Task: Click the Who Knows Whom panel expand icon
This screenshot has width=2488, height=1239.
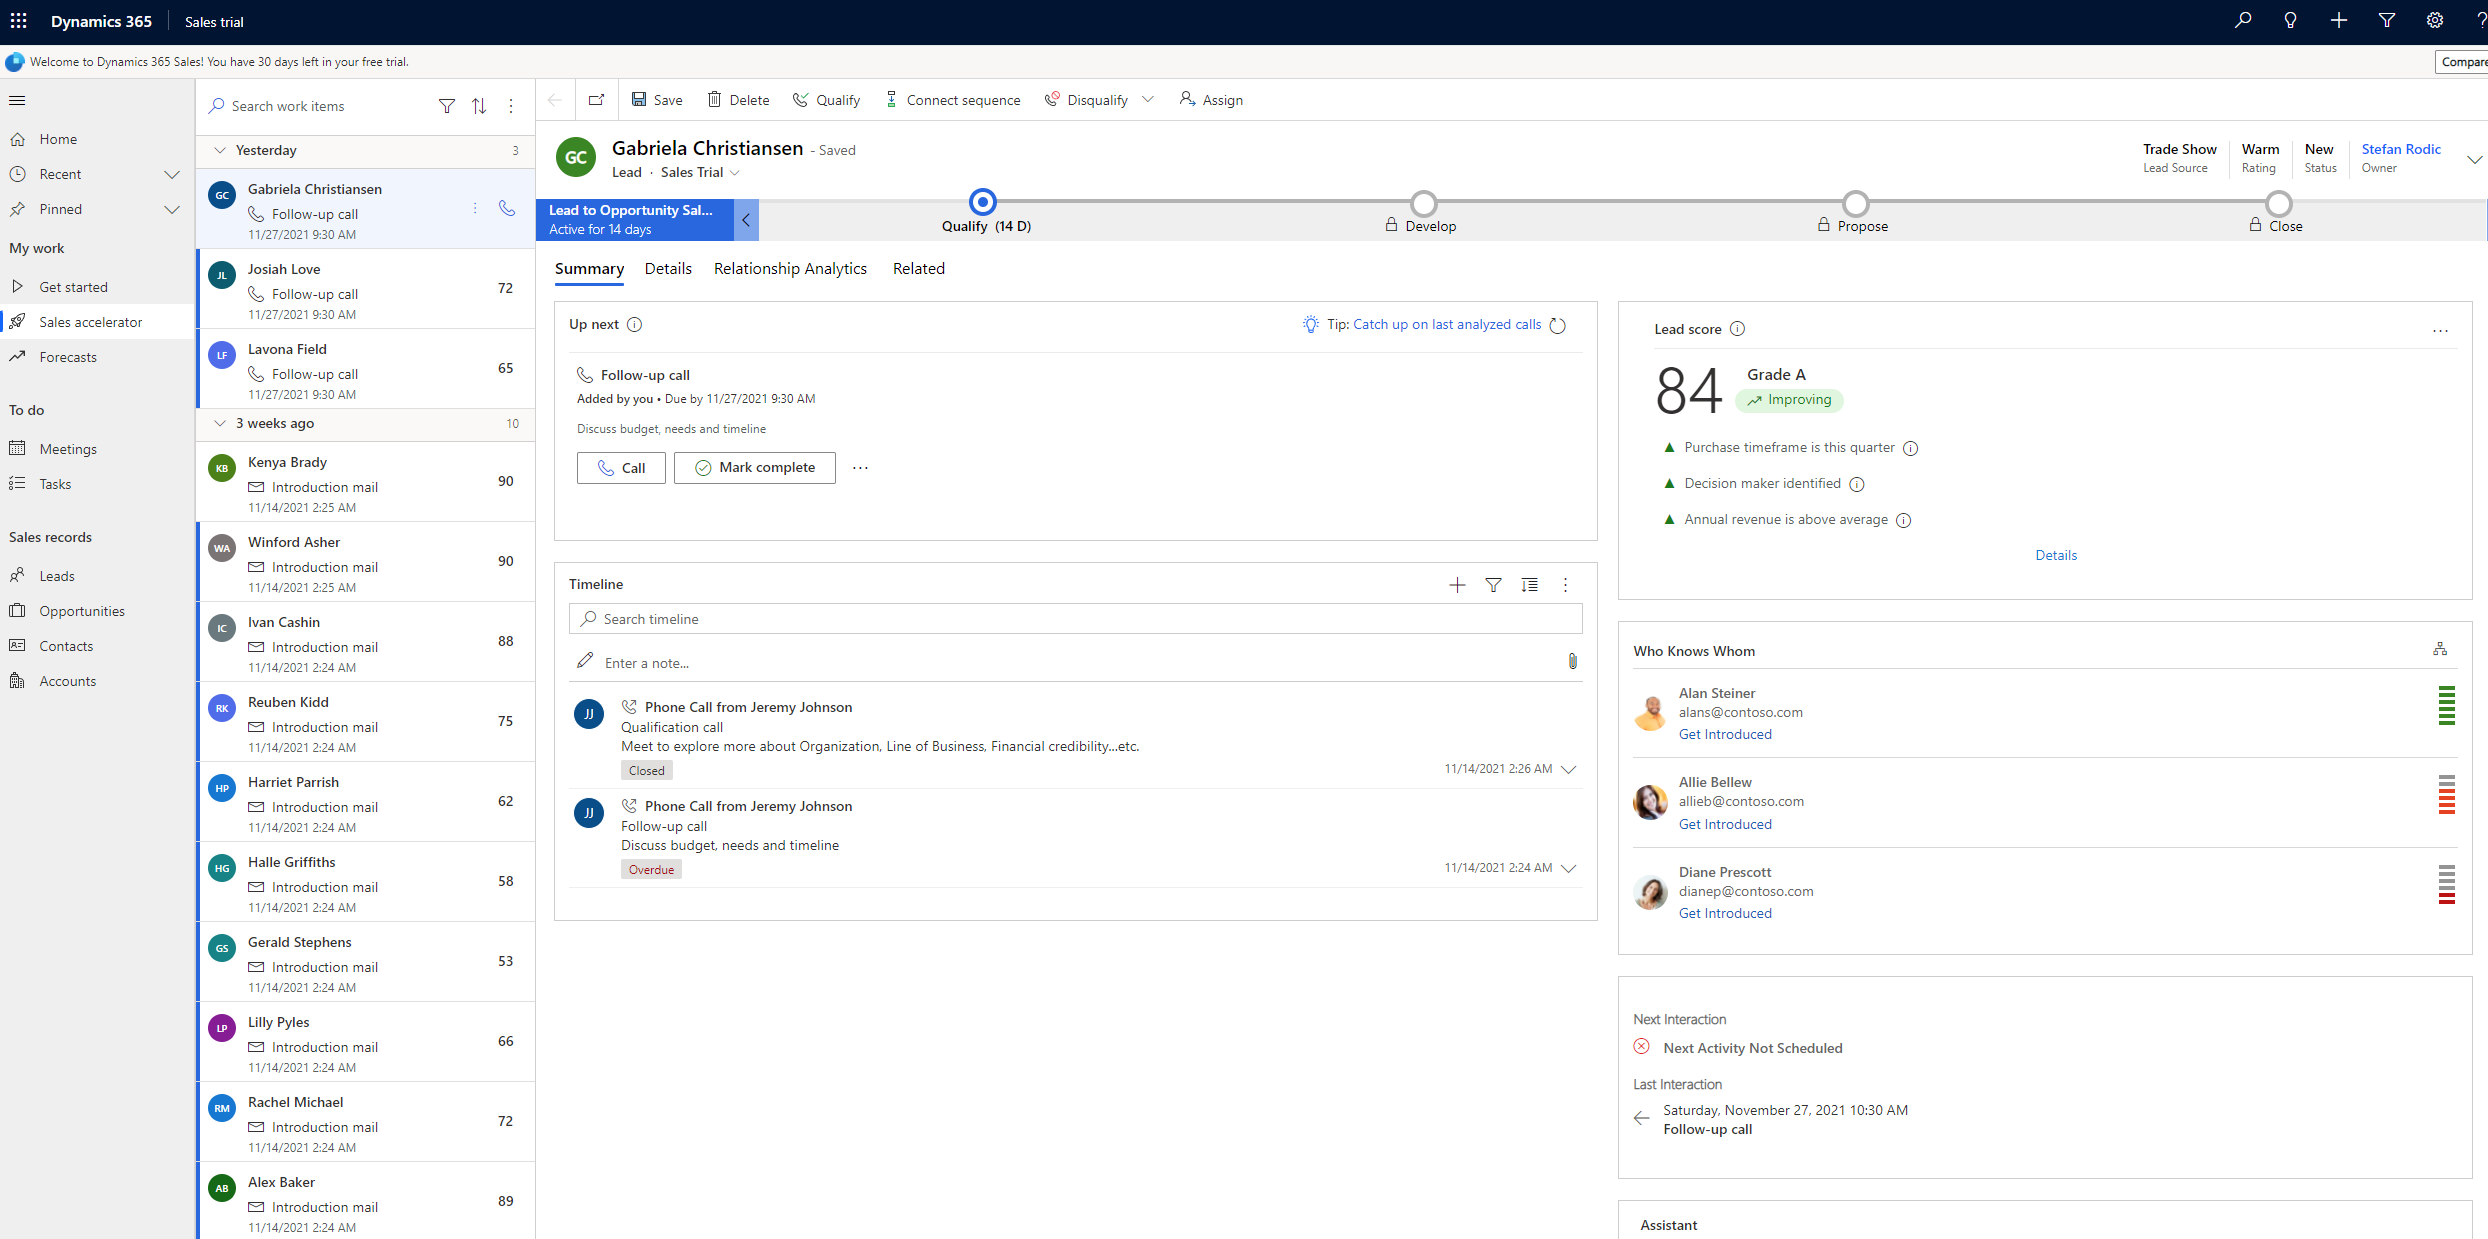Action: tap(2439, 649)
